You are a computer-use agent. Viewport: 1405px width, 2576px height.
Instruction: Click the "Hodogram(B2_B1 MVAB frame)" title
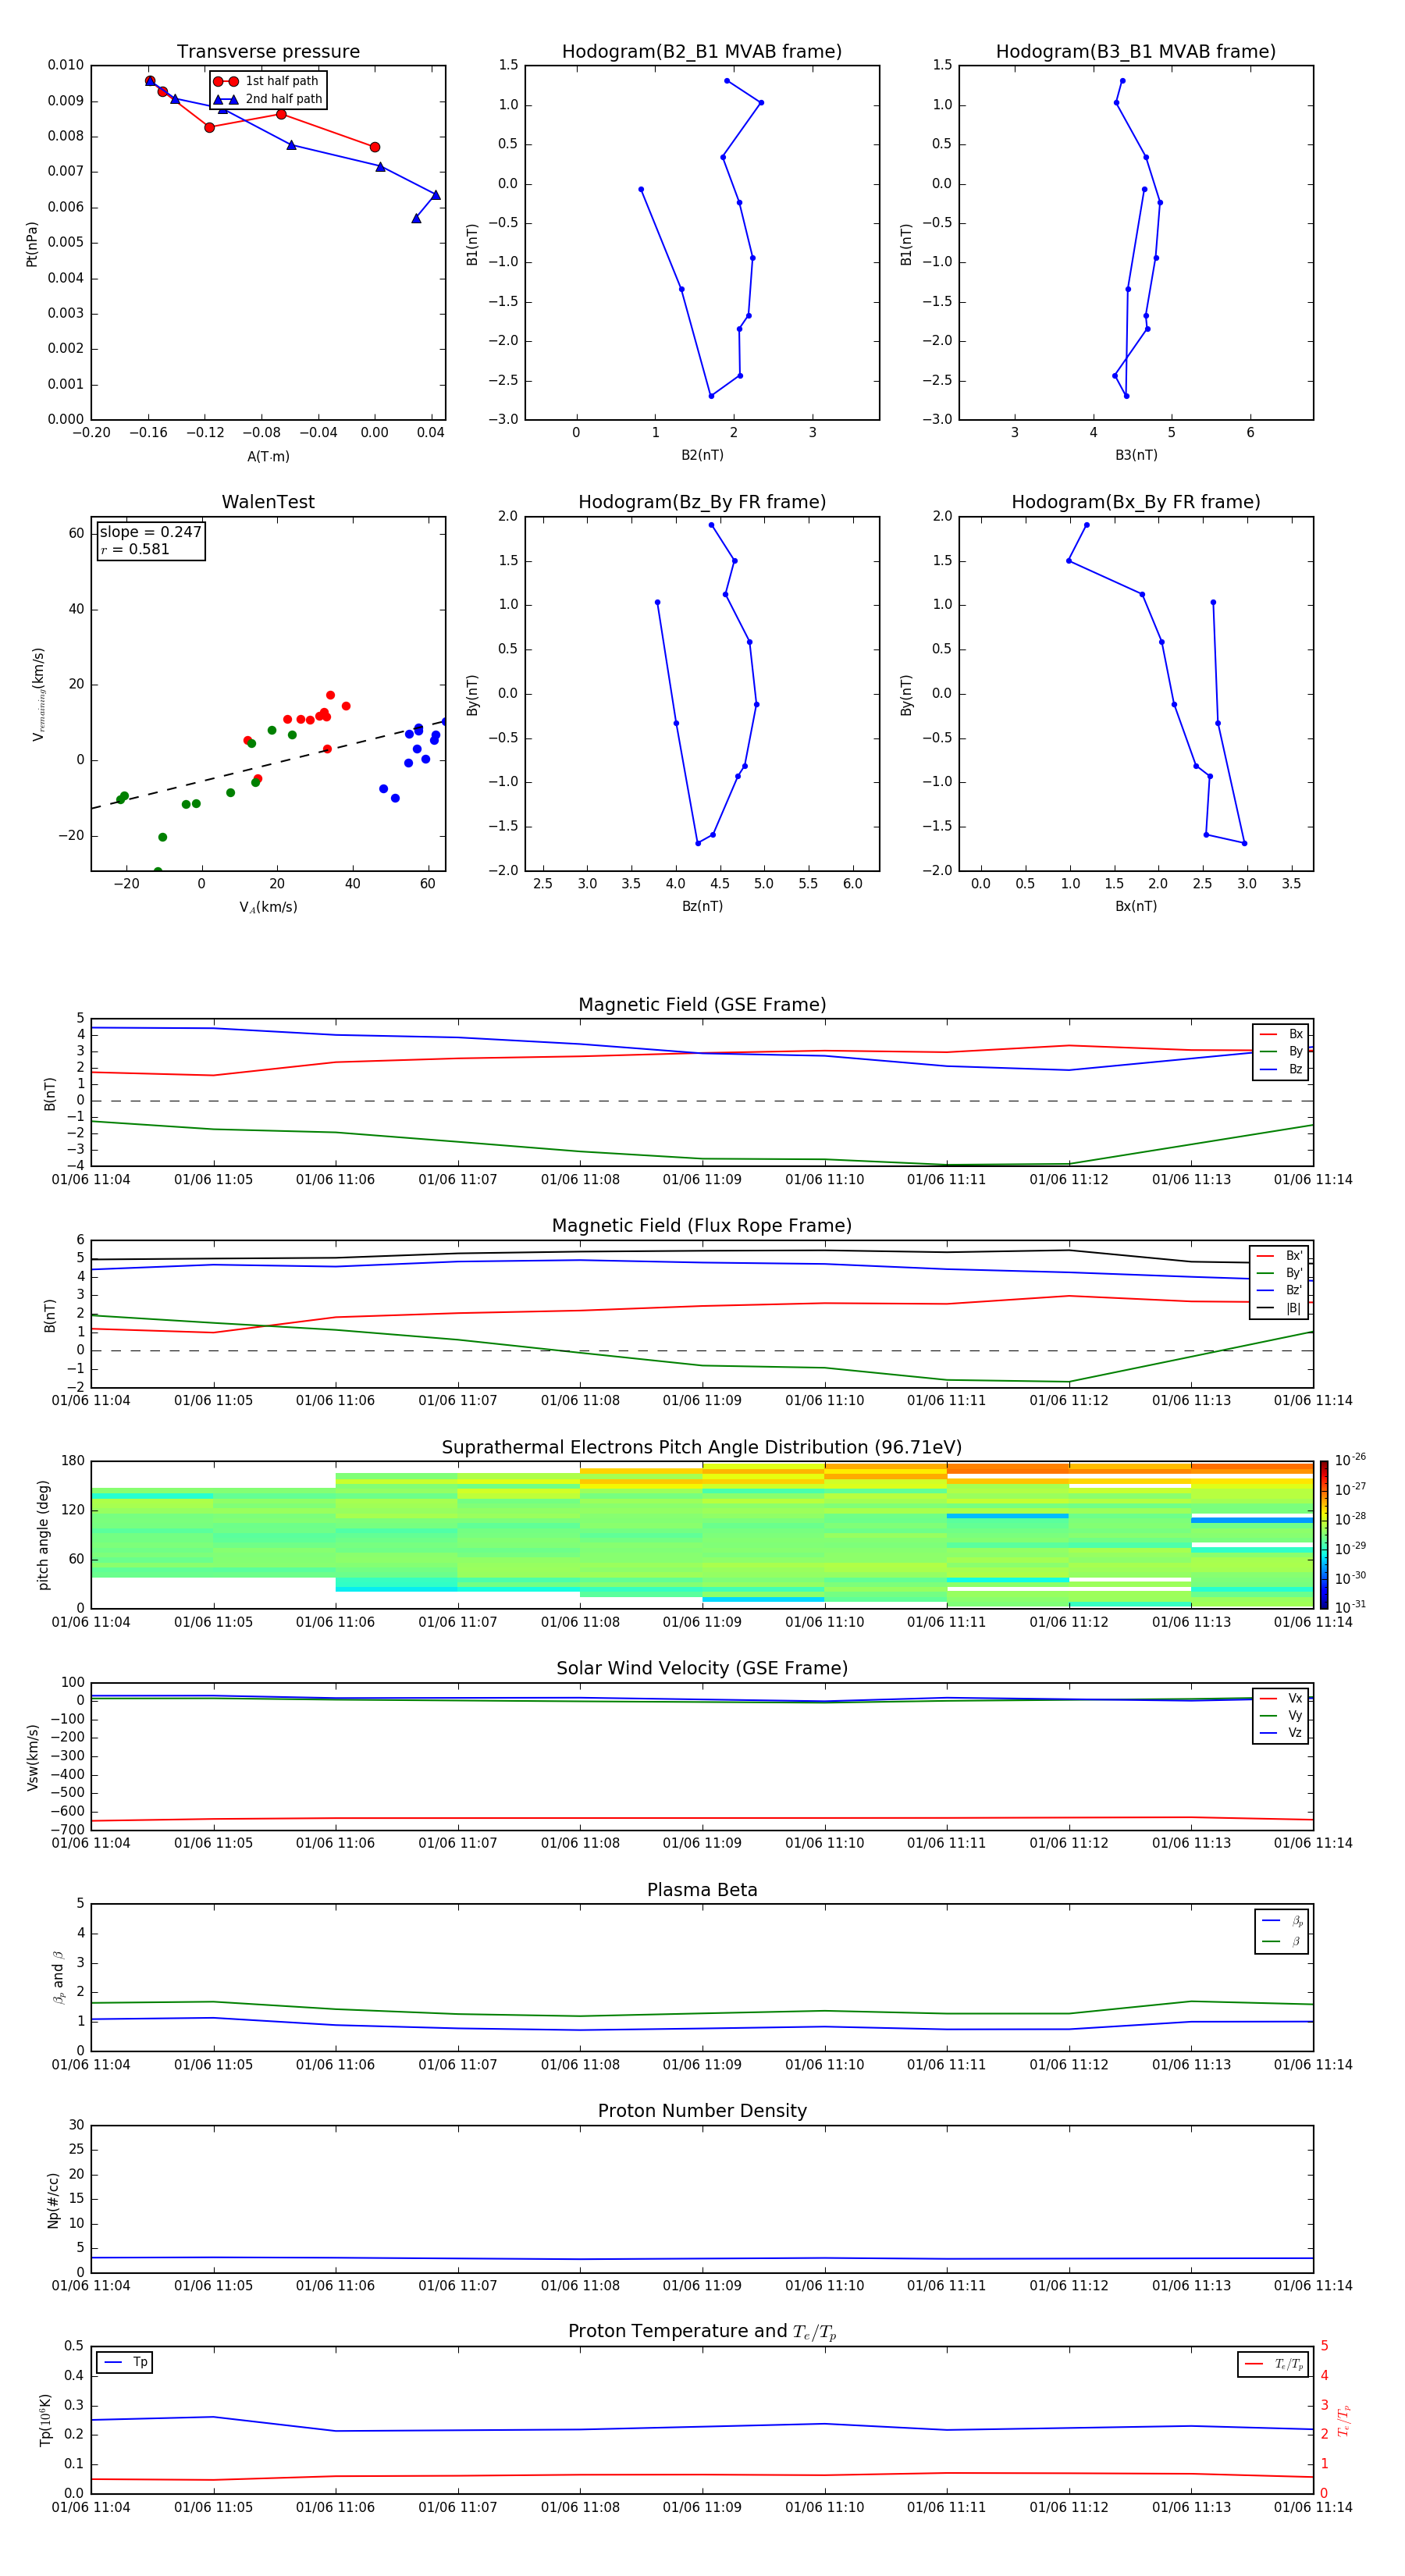[x=702, y=52]
